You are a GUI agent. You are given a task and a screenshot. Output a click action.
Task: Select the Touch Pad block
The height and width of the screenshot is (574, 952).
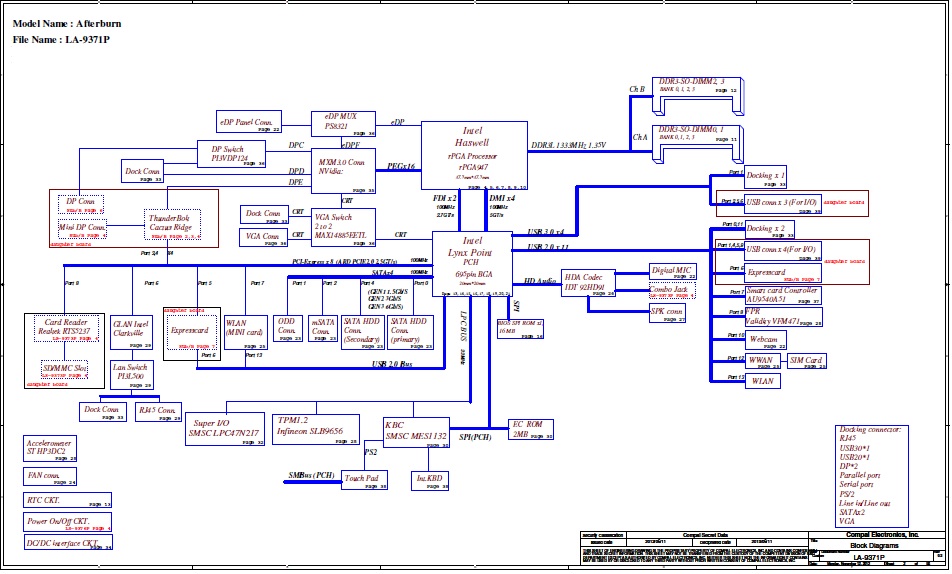pyautogui.click(x=364, y=480)
